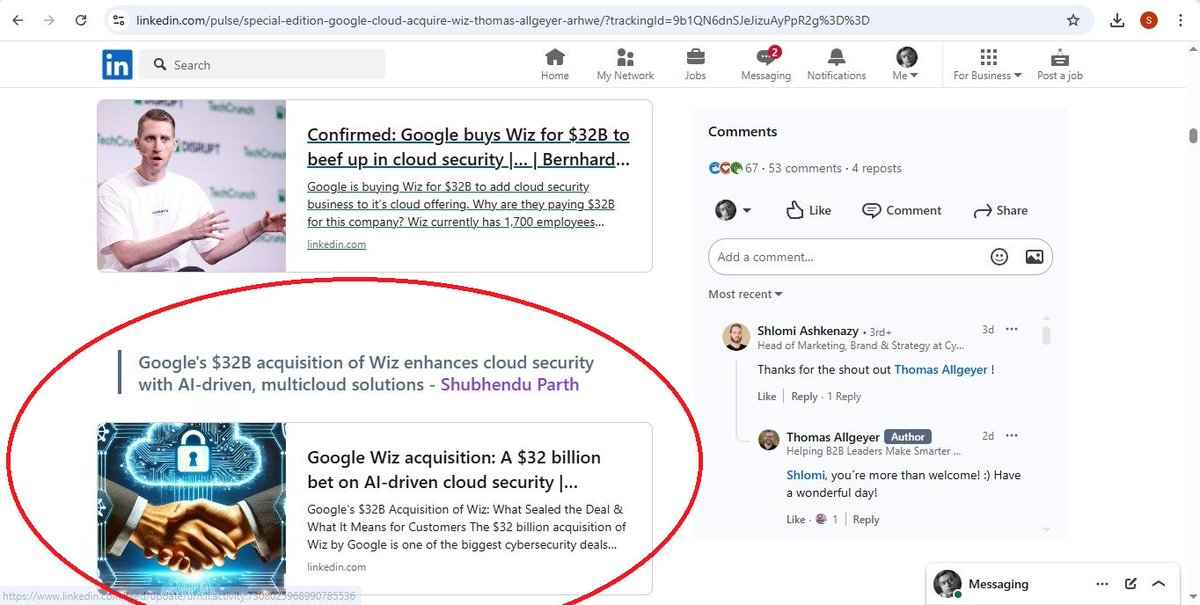Screen dimensions: 1200x605
Task: Open Confirmed: Google buys Wiz article title
Action: click(x=469, y=147)
